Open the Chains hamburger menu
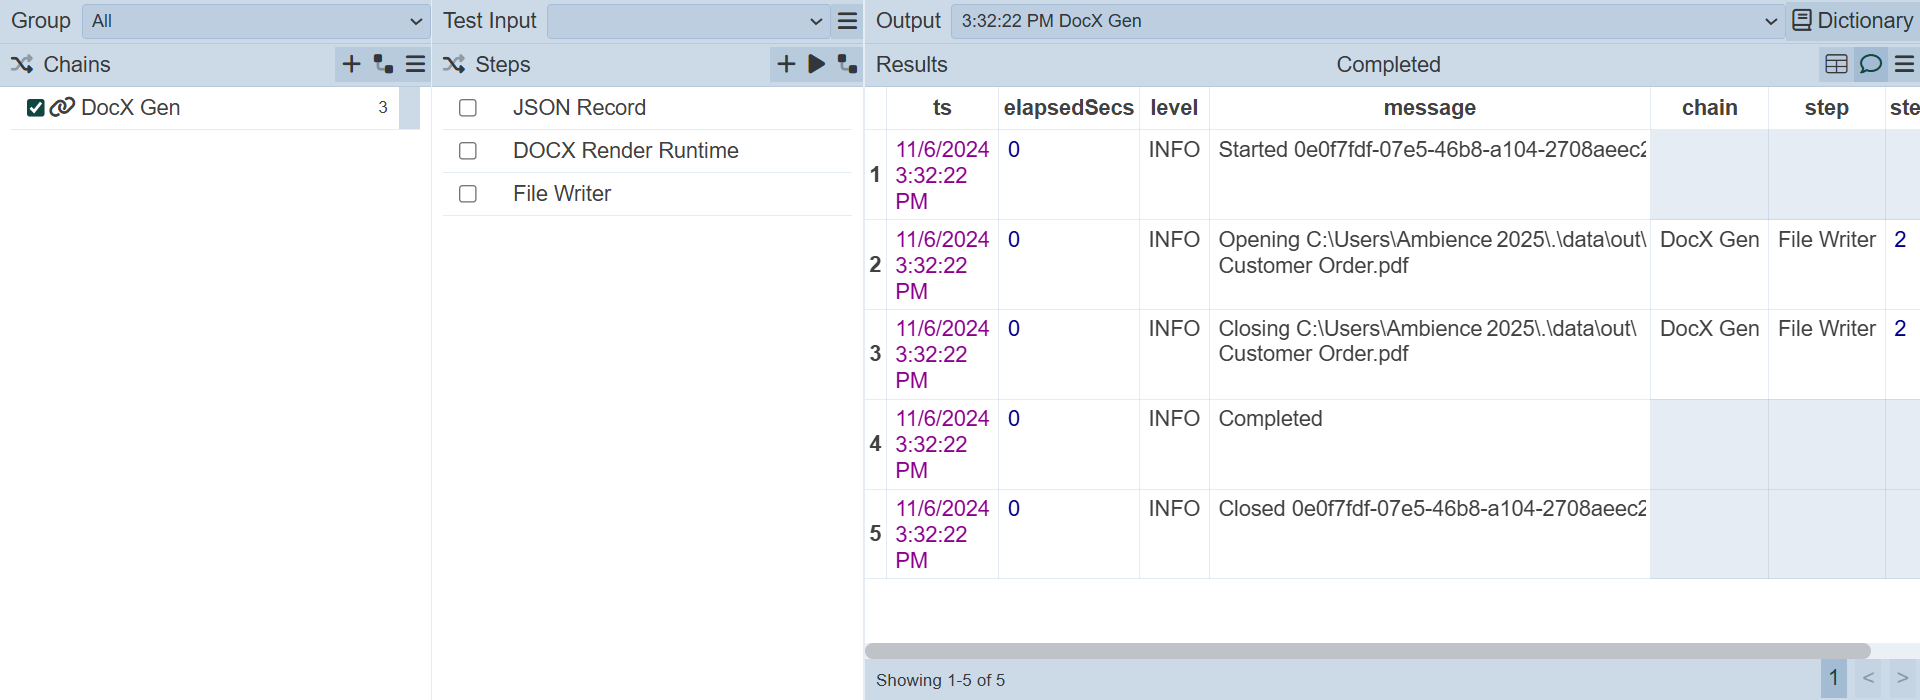This screenshot has height=700, width=1920. (416, 65)
